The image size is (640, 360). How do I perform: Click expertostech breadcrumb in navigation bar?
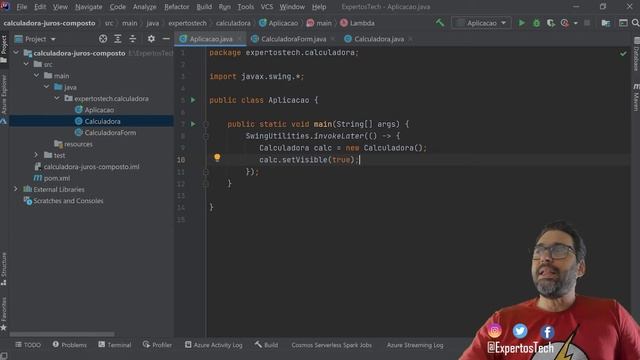(187, 23)
